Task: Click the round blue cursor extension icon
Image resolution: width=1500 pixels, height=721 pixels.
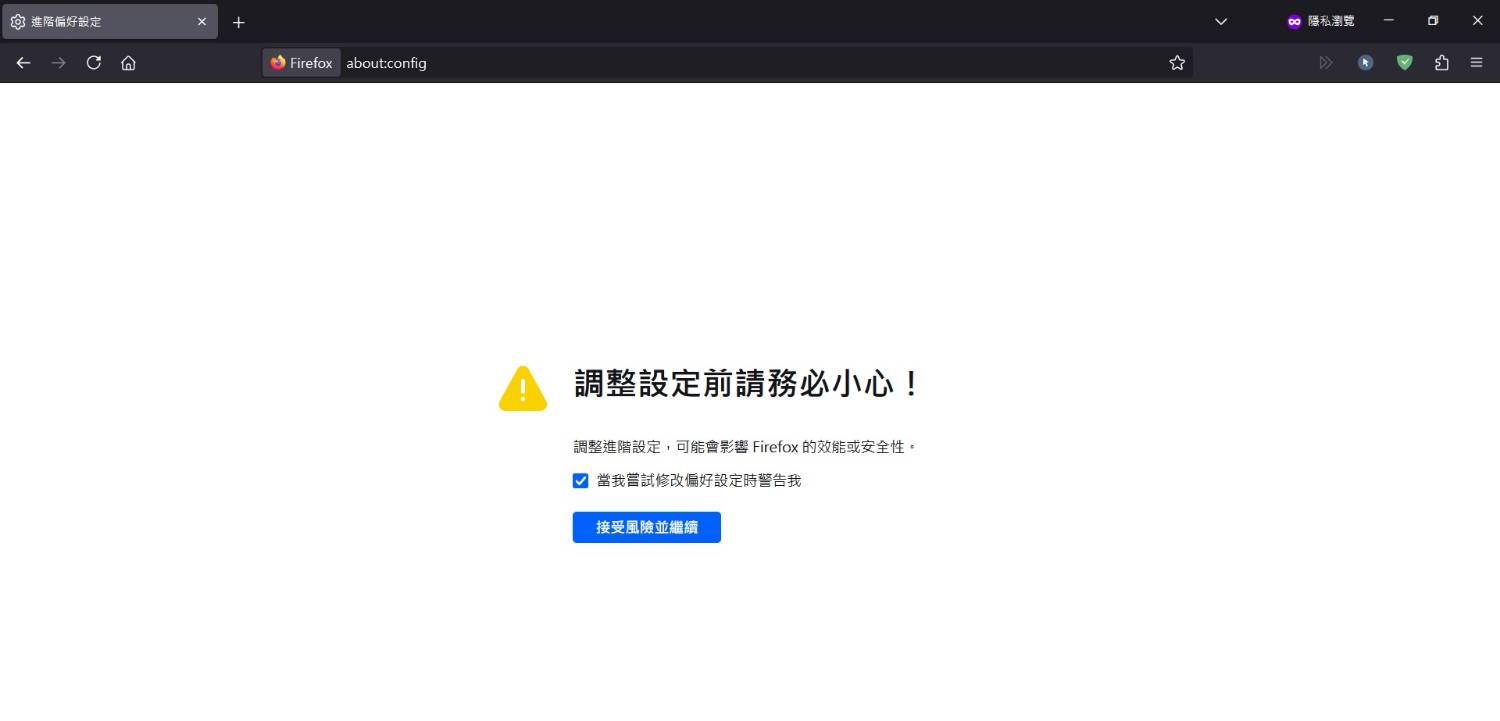Action: point(1366,63)
